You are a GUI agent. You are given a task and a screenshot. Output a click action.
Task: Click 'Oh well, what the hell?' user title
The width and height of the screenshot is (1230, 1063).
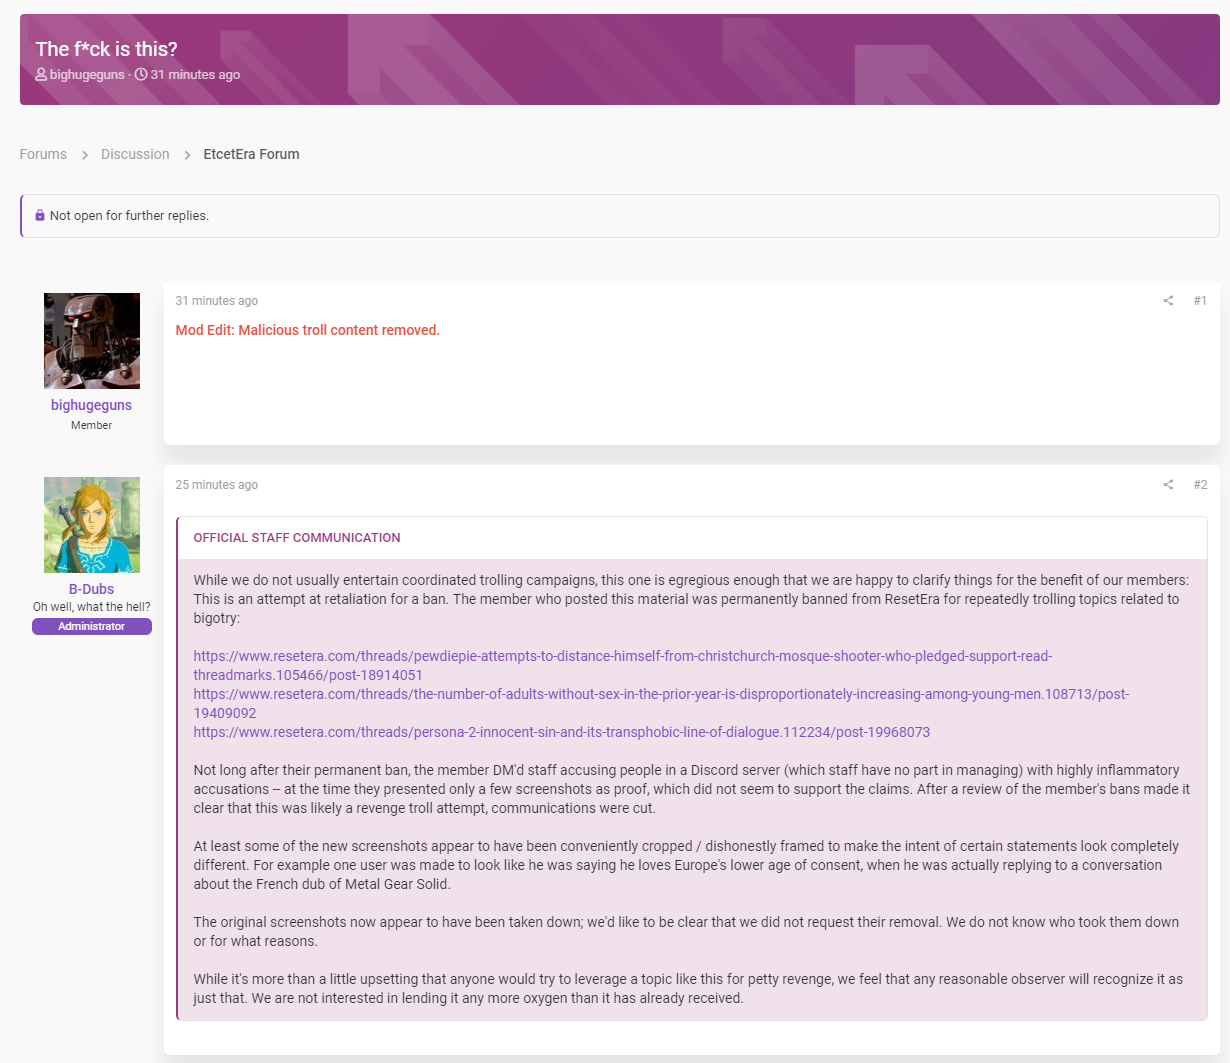tap(92, 607)
